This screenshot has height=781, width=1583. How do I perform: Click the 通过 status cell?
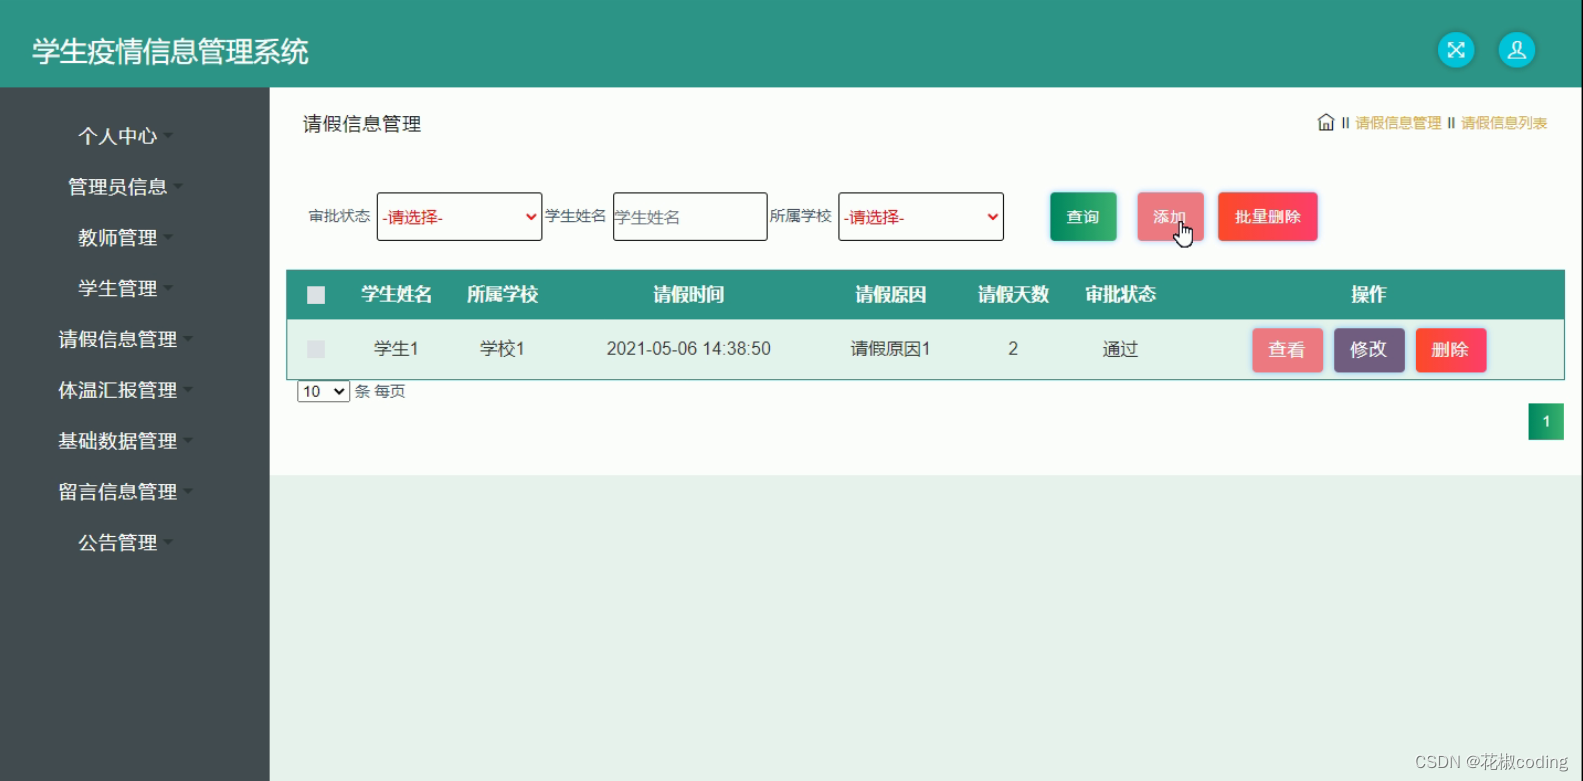(1120, 349)
